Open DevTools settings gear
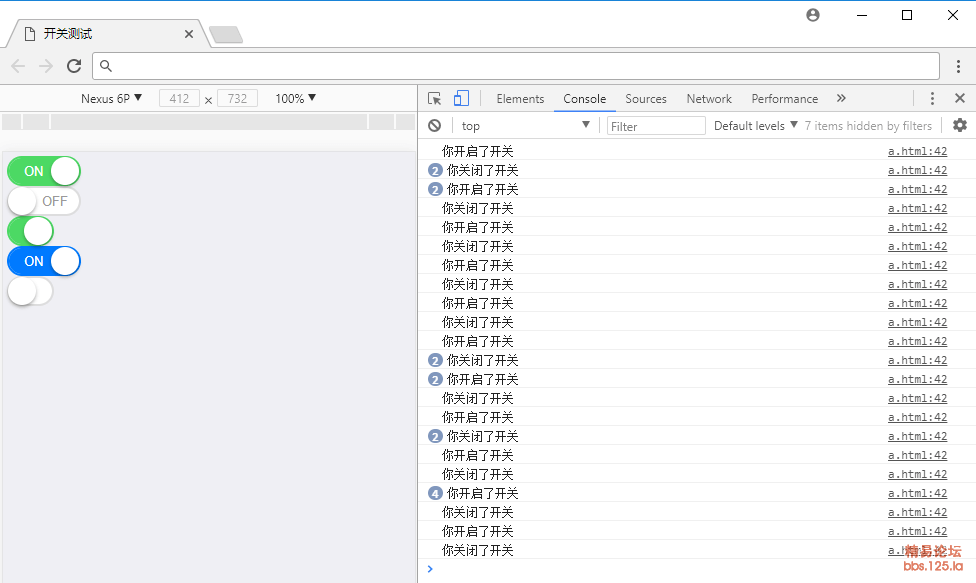 959,125
